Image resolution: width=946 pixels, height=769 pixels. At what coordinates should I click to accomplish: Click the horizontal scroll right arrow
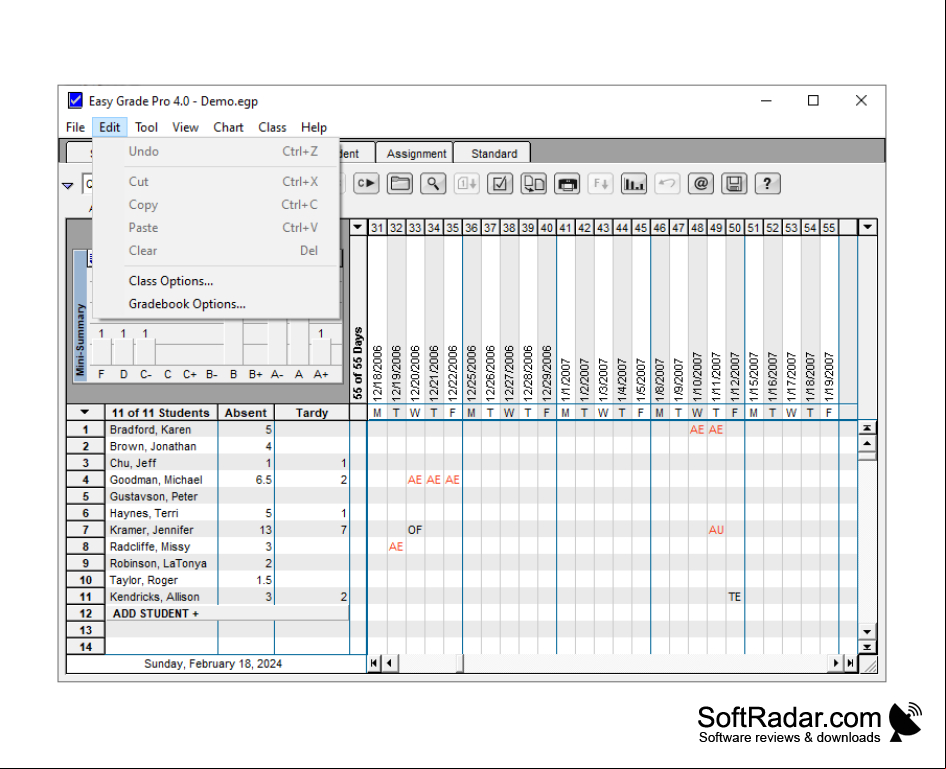pos(836,663)
